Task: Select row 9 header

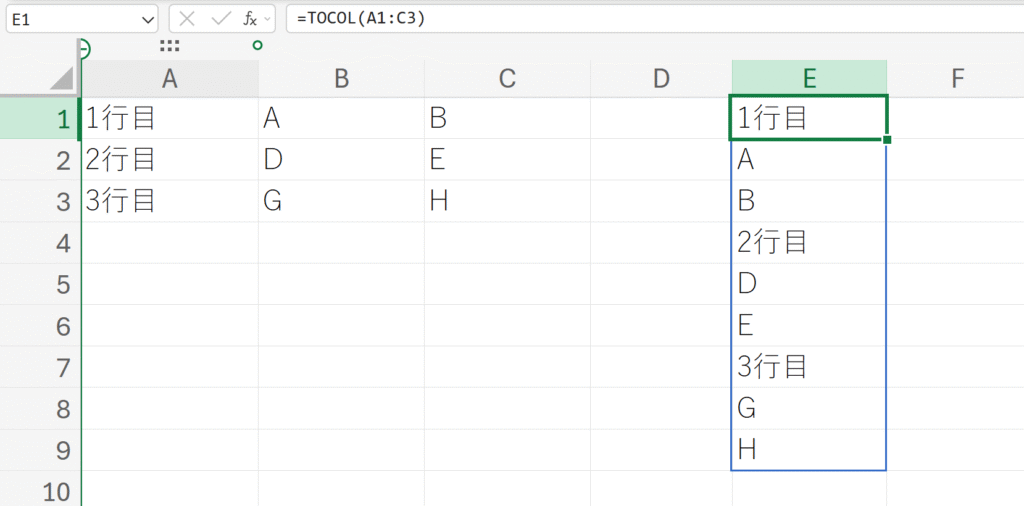Action: pos(62,450)
